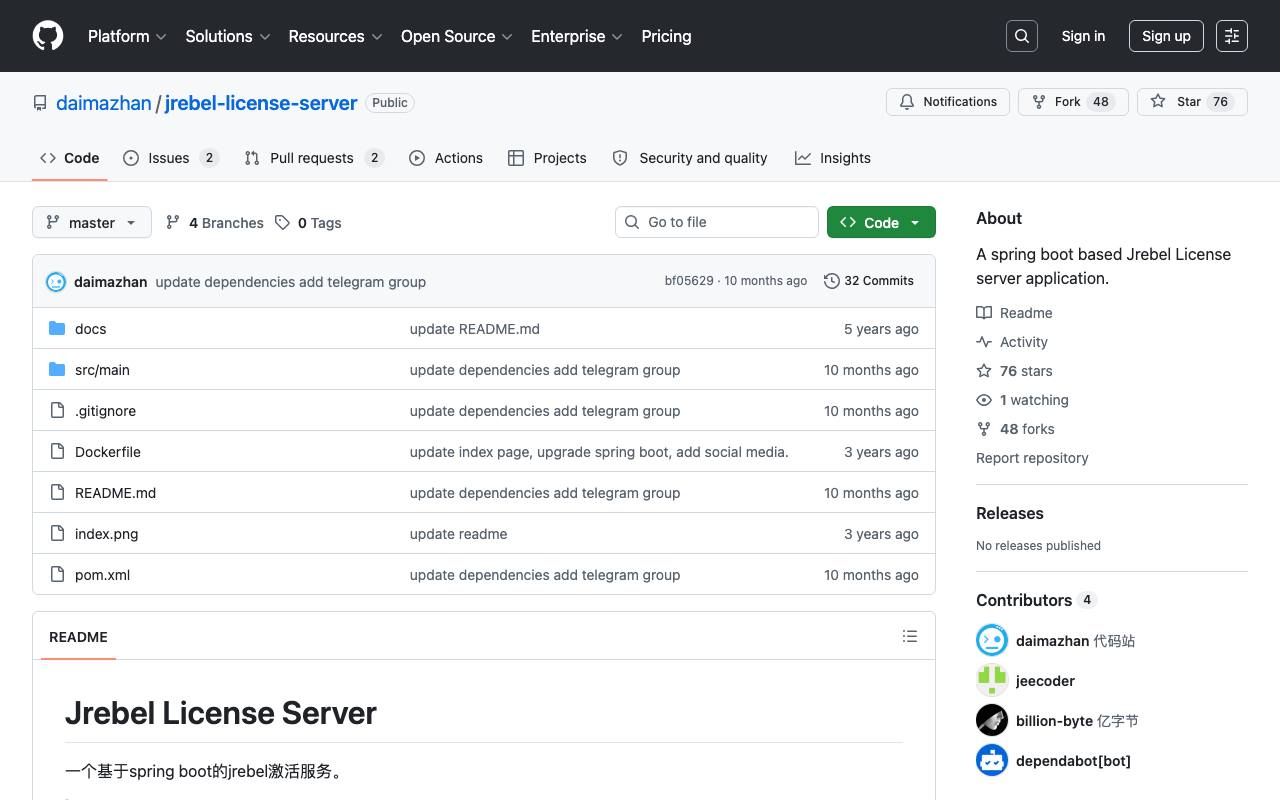1280x800 pixels.
Task: Open the src/main folder
Action: 102,370
